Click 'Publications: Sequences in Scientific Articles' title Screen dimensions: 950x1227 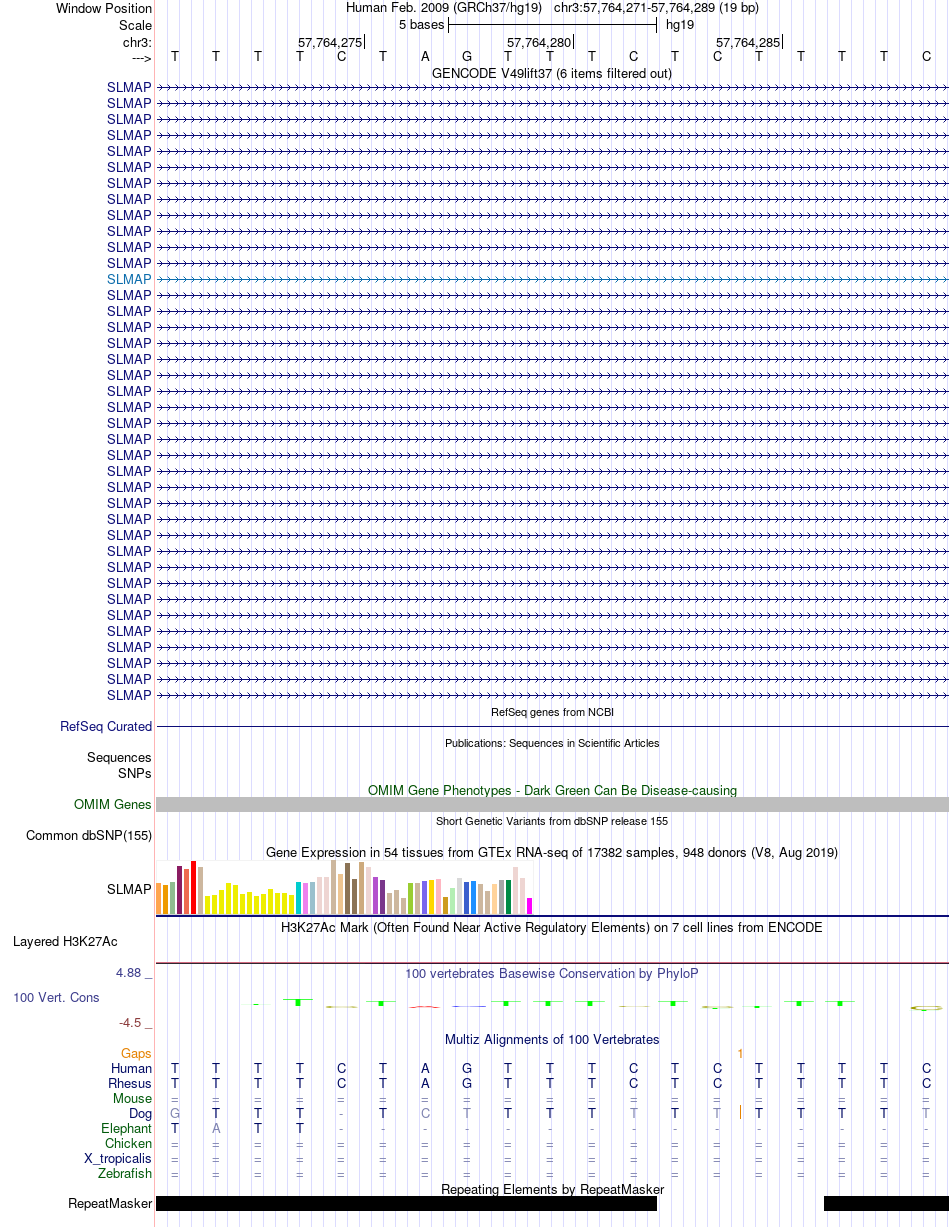coord(552,743)
